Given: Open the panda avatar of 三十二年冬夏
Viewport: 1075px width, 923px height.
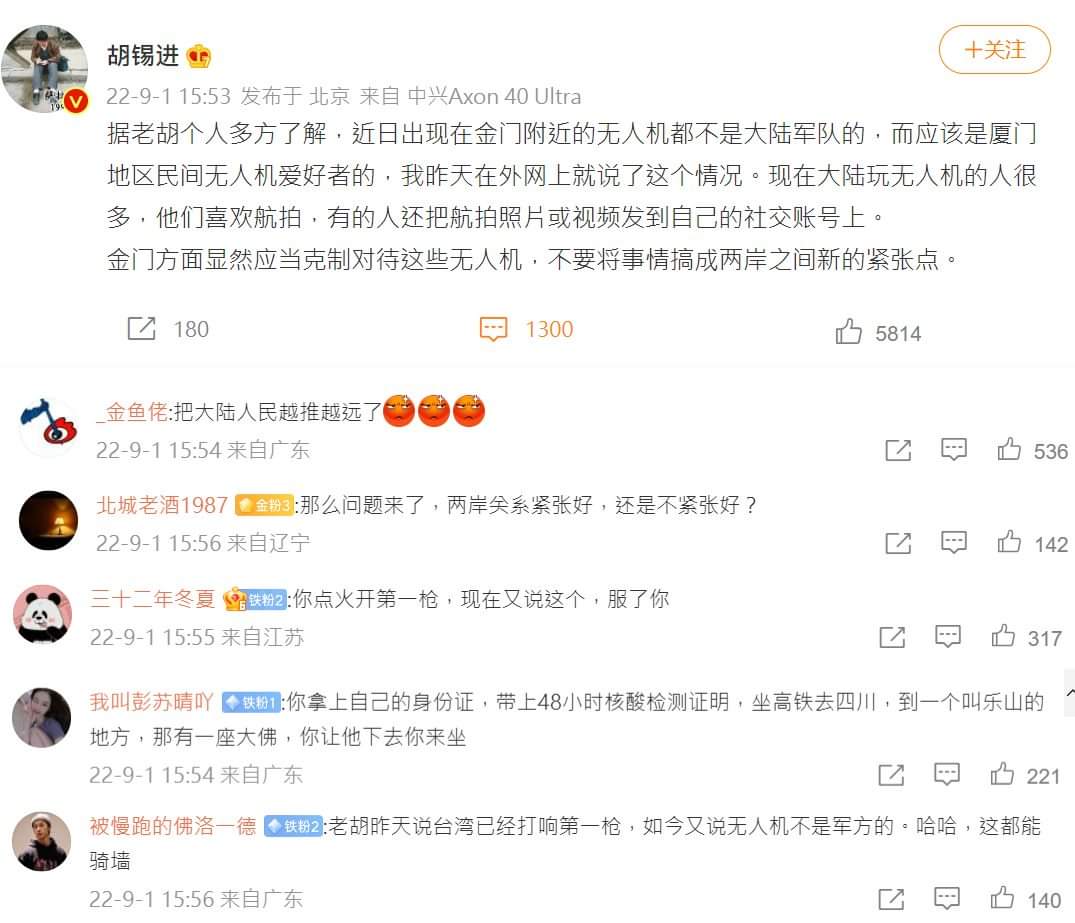Looking at the screenshot, I should tap(43, 614).
